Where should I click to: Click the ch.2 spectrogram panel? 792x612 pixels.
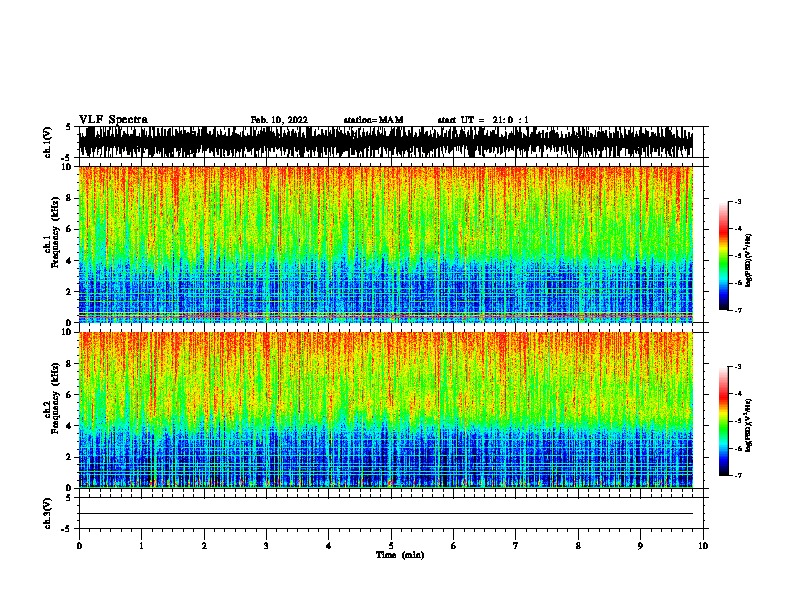click(x=386, y=410)
